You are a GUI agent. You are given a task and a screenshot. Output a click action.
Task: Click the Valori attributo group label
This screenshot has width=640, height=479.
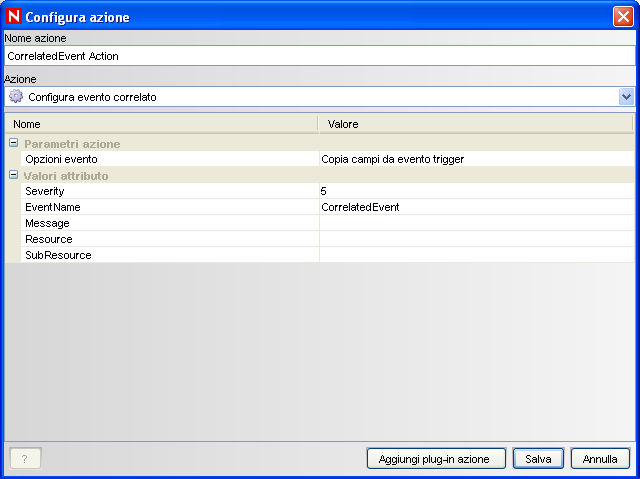66,176
